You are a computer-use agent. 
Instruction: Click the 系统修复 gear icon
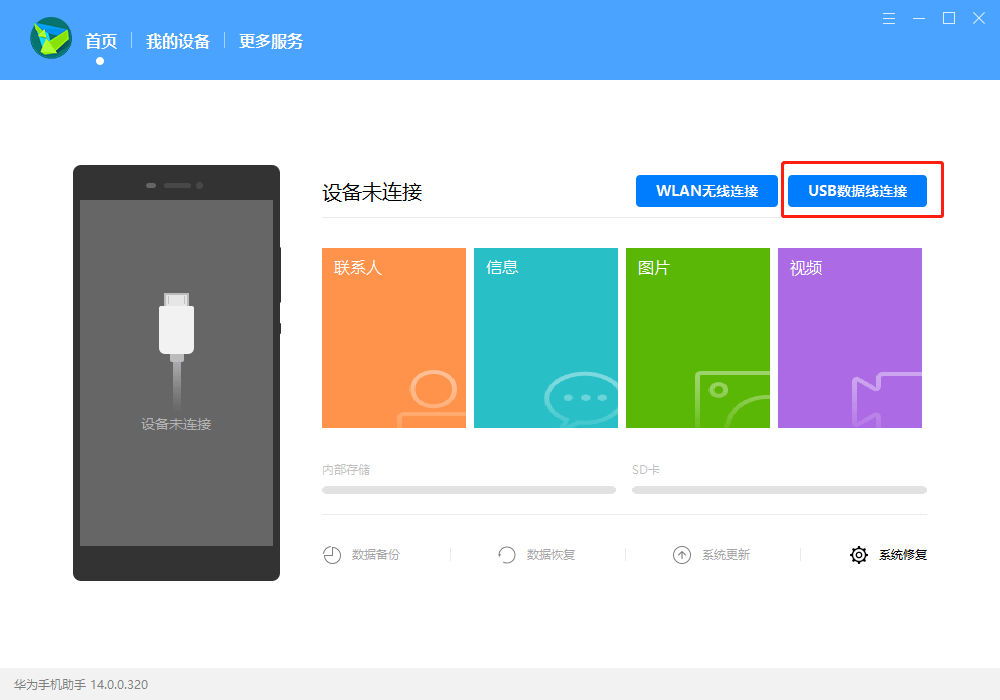(859, 555)
